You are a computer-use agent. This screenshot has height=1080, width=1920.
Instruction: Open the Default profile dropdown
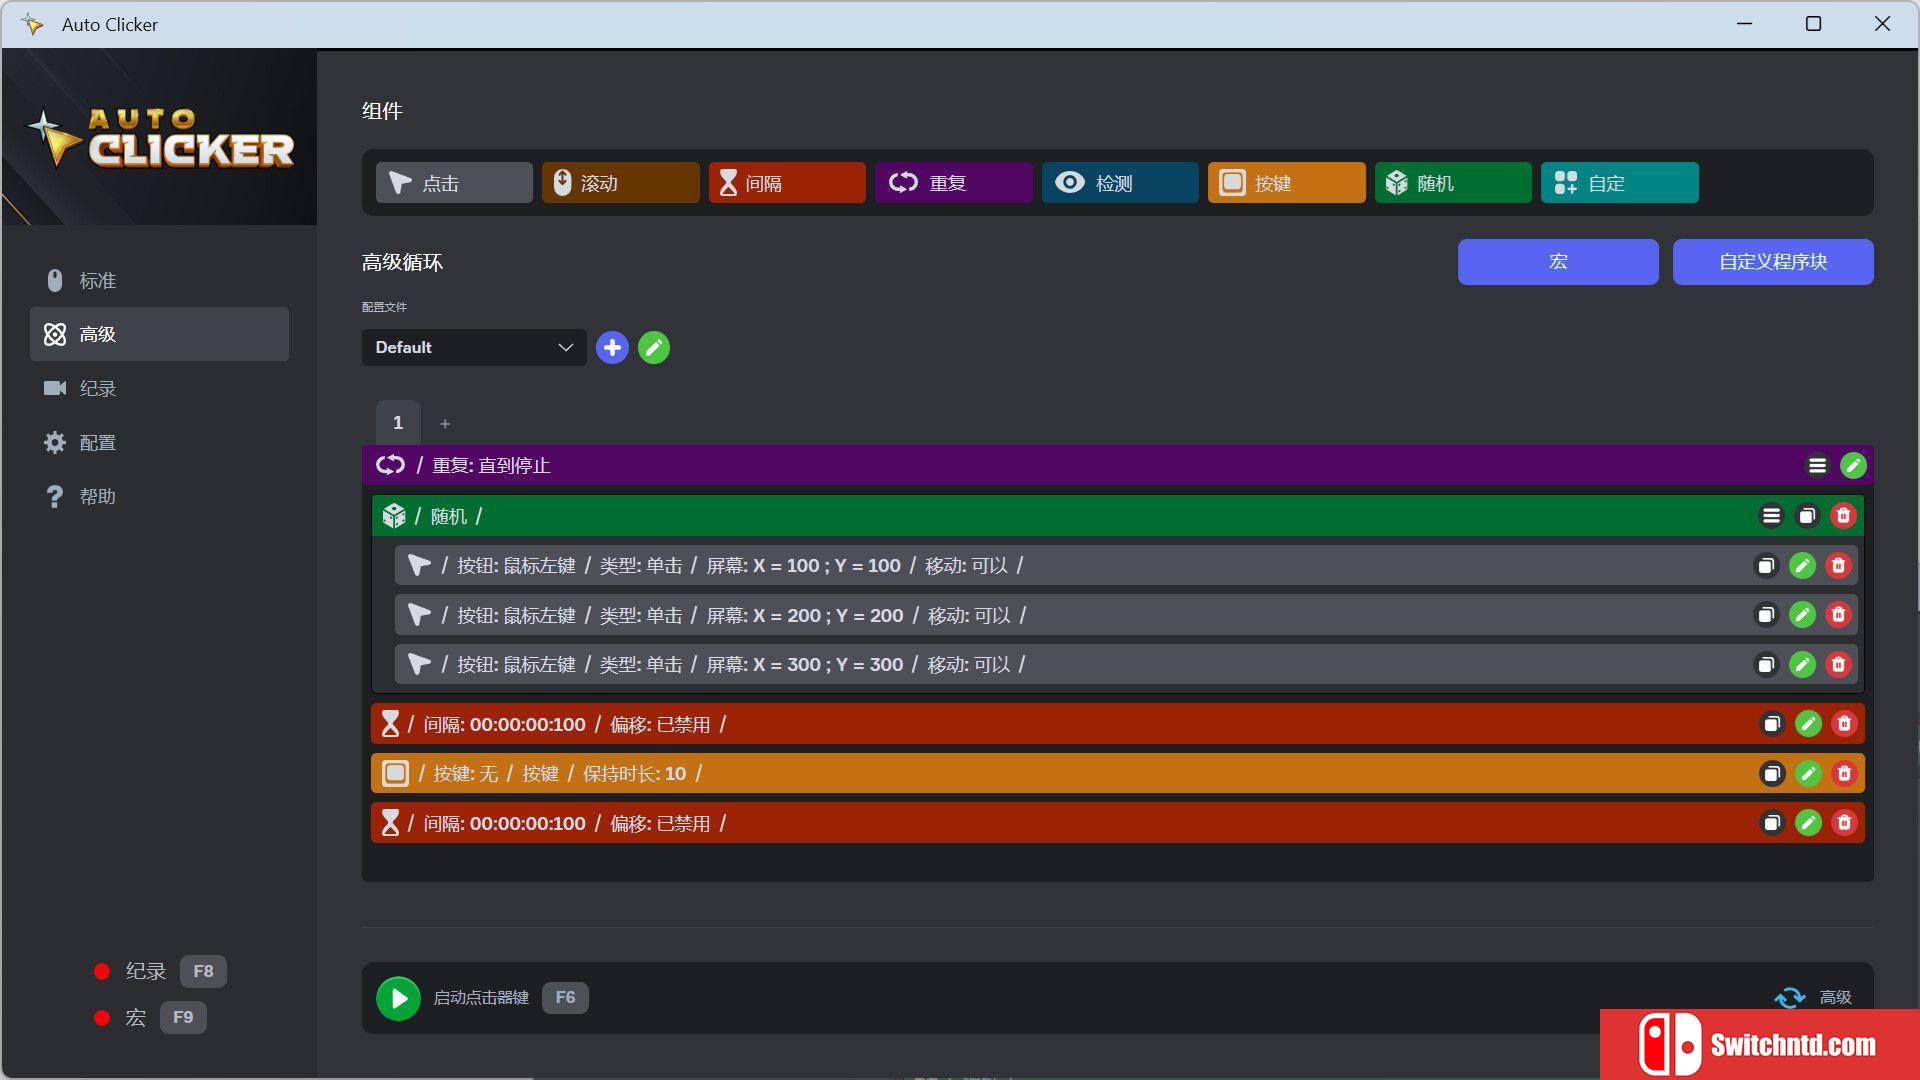click(474, 347)
